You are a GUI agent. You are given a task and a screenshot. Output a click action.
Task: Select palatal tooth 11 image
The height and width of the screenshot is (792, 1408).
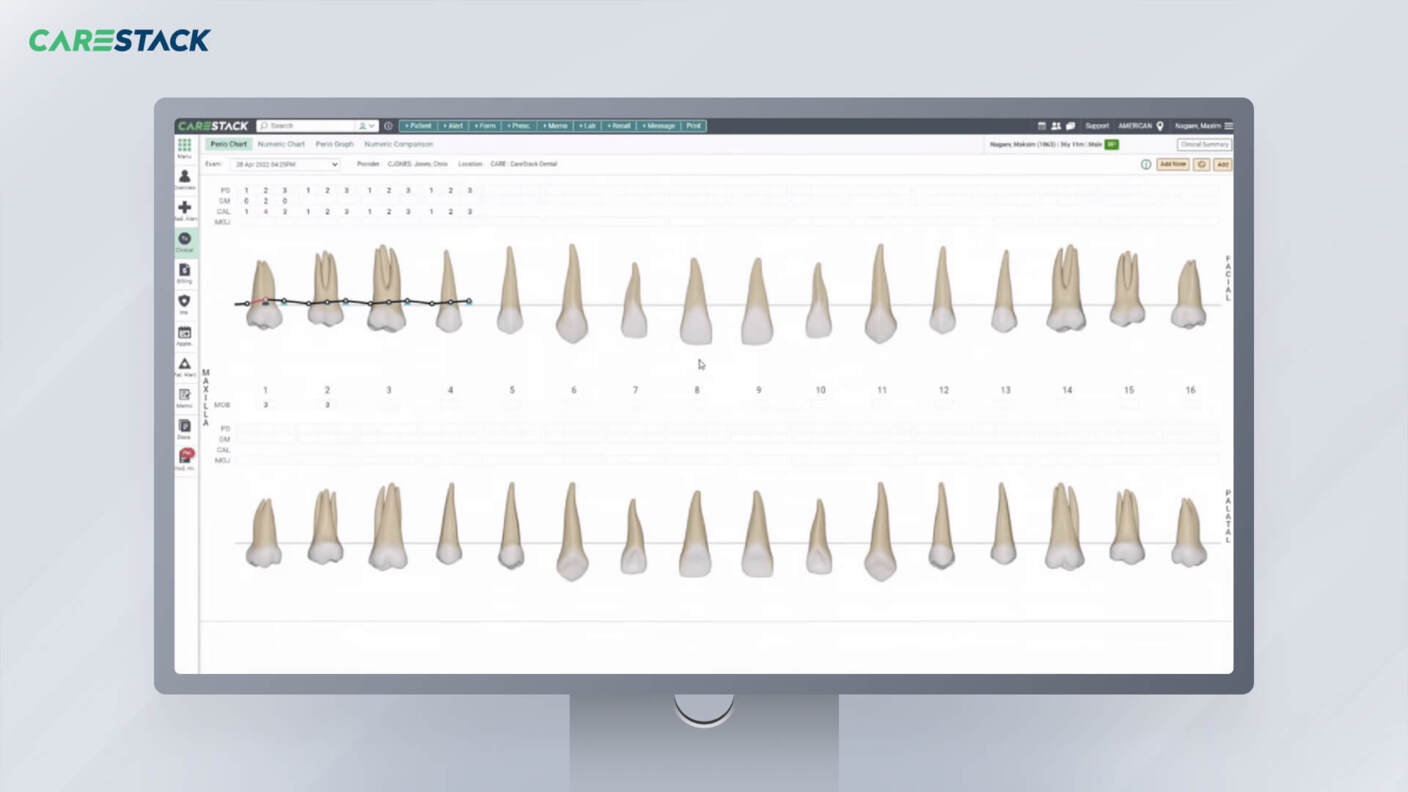tap(880, 531)
